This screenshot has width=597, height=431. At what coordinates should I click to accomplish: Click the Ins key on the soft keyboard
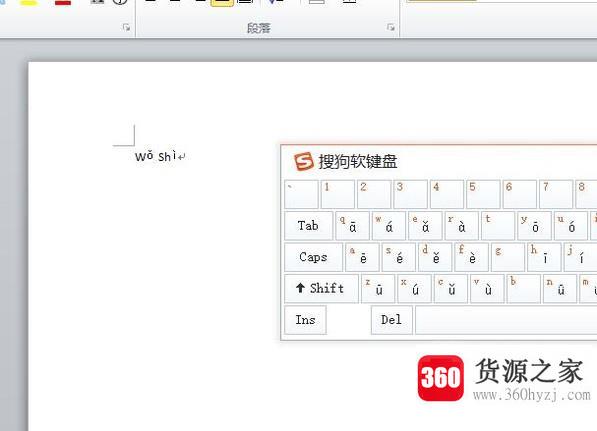pos(305,320)
